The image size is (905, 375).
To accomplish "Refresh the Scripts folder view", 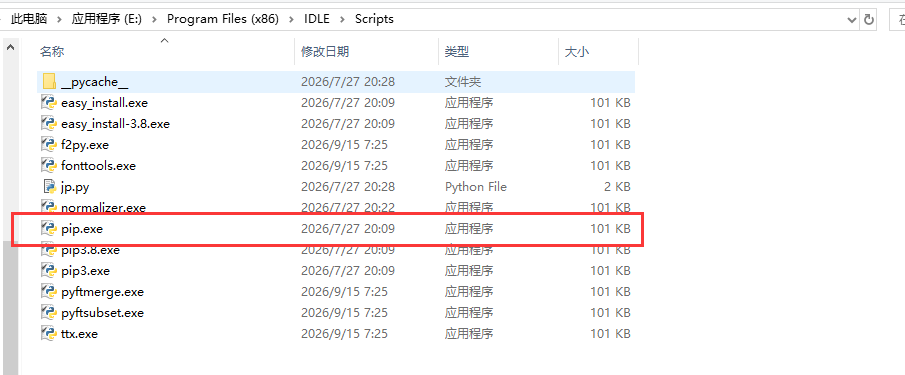I will click(x=868, y=19).
